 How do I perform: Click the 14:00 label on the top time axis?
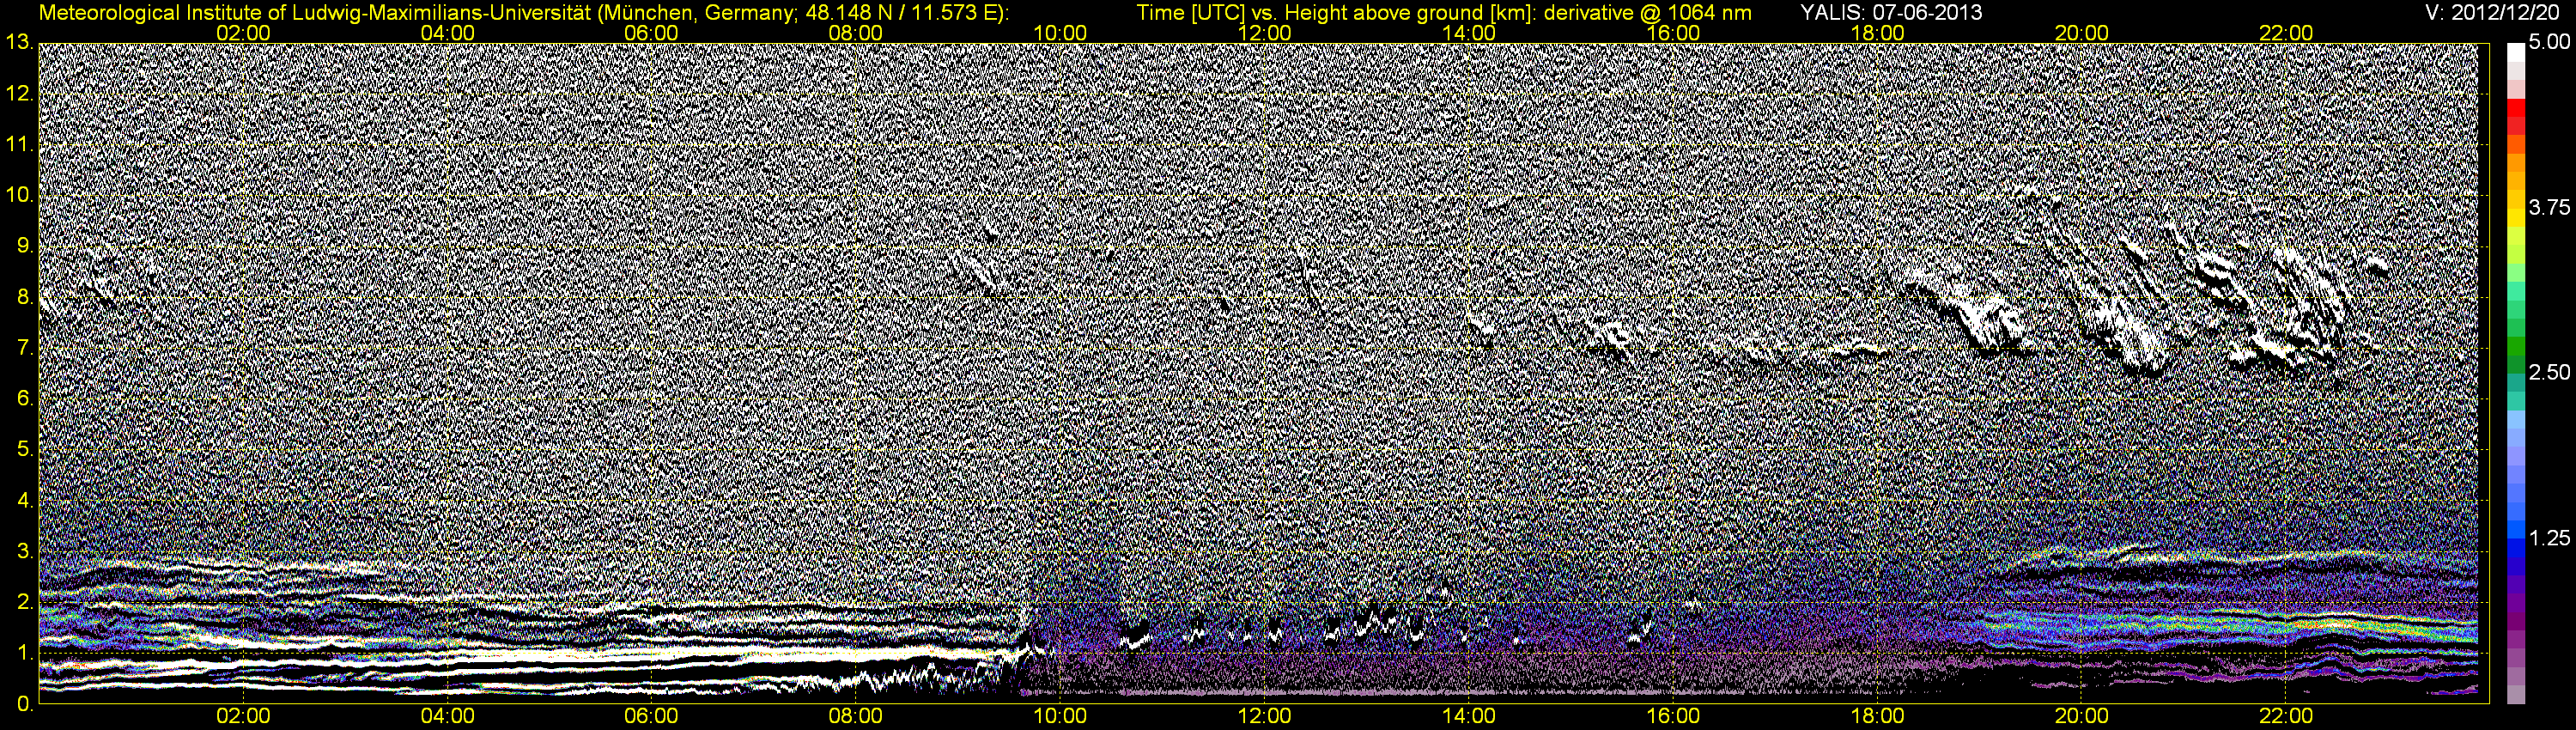[x=1469, y=33]
